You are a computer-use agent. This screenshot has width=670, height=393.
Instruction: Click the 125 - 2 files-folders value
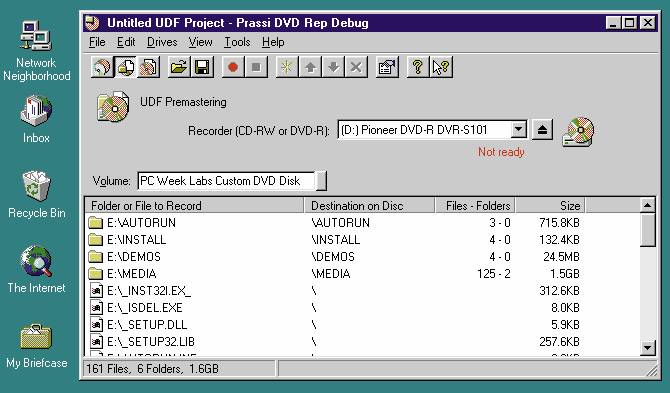[494, 274]
